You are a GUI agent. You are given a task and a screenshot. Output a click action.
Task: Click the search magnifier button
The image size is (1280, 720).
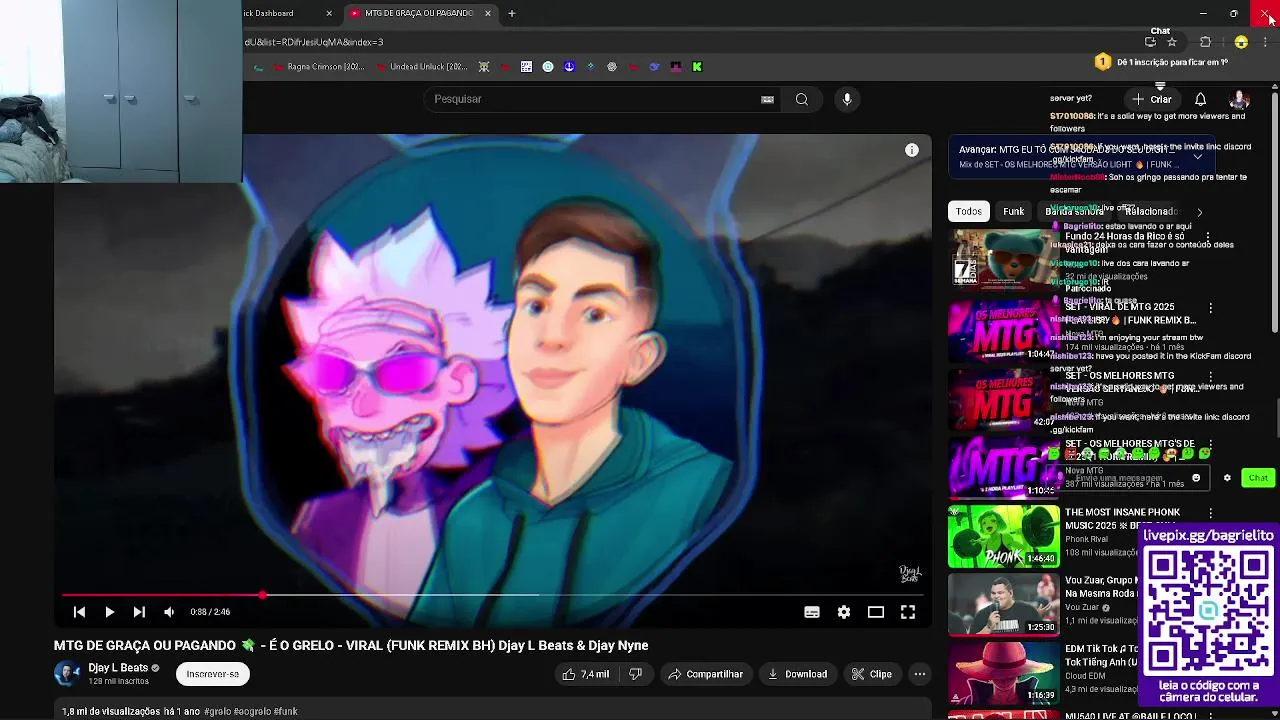(802, 99)
